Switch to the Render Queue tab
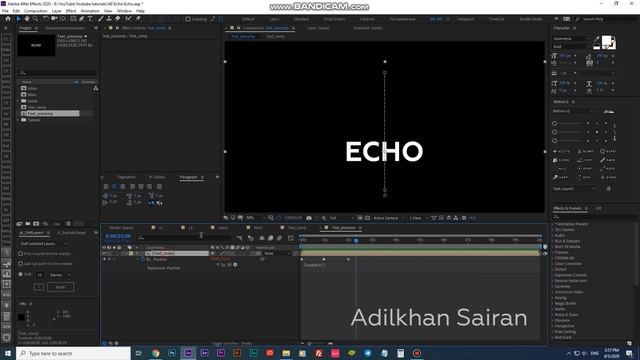 pos(121,228)
